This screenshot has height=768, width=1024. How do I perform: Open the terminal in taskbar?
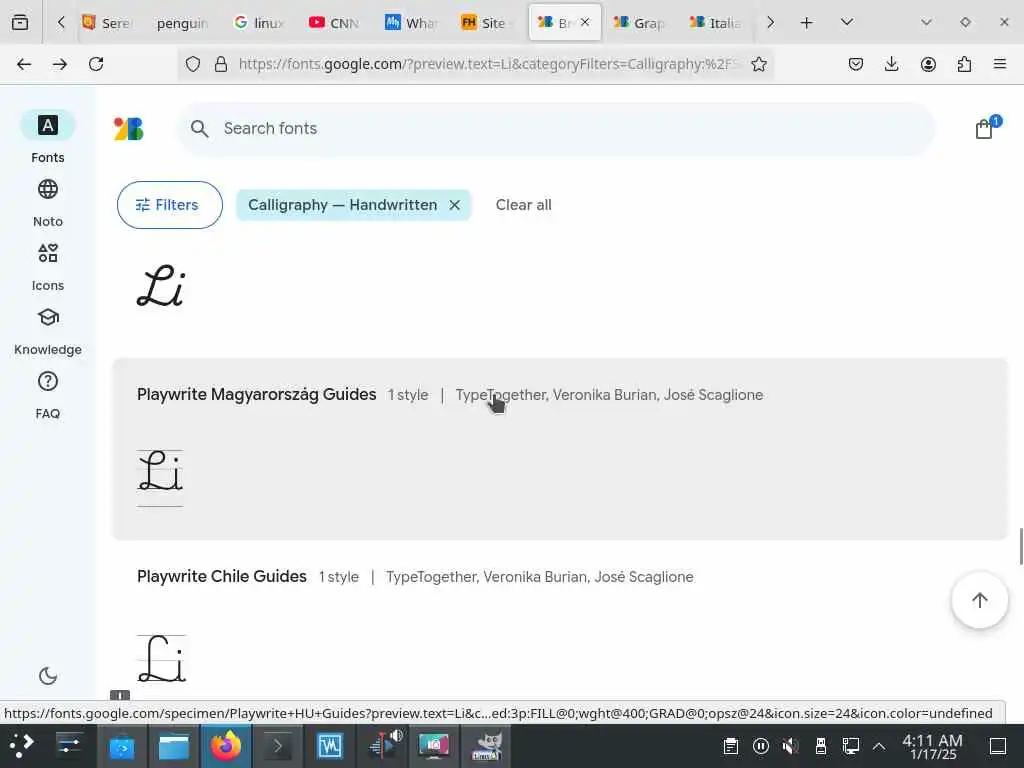[x=278, y=746]
